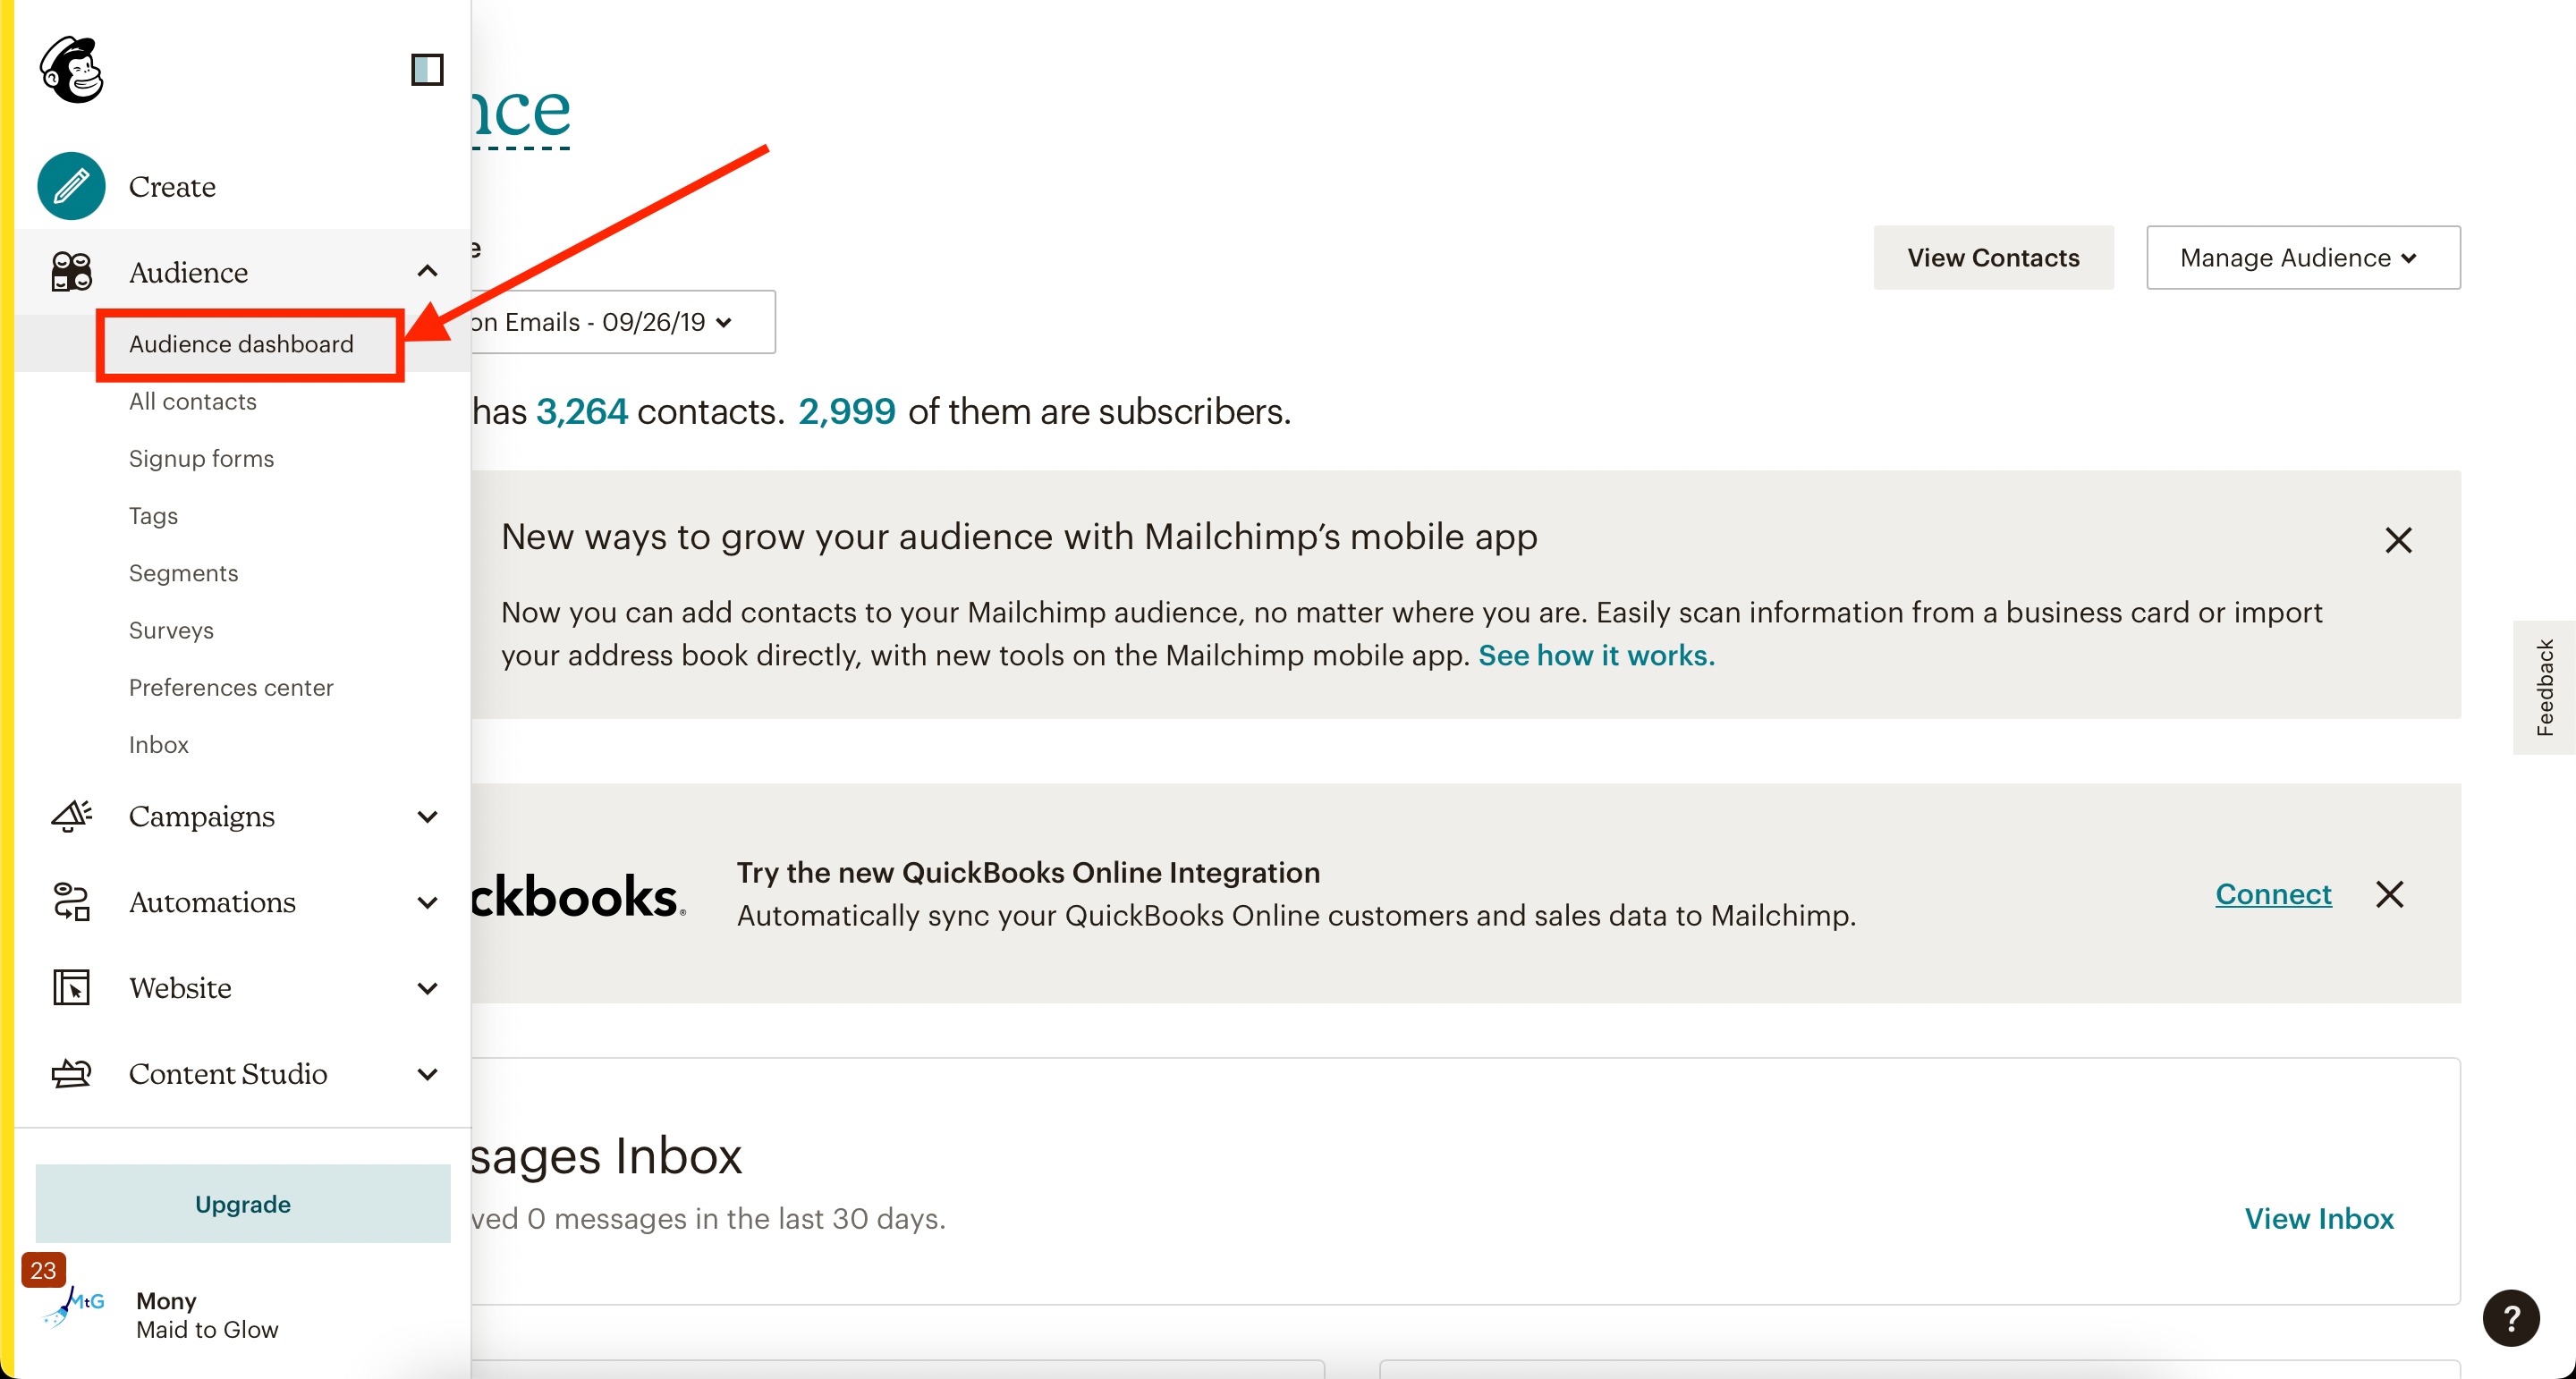This screenshot has height=1379, width=2576.
Task: Open the help question mark button
Action: 2511,1319
